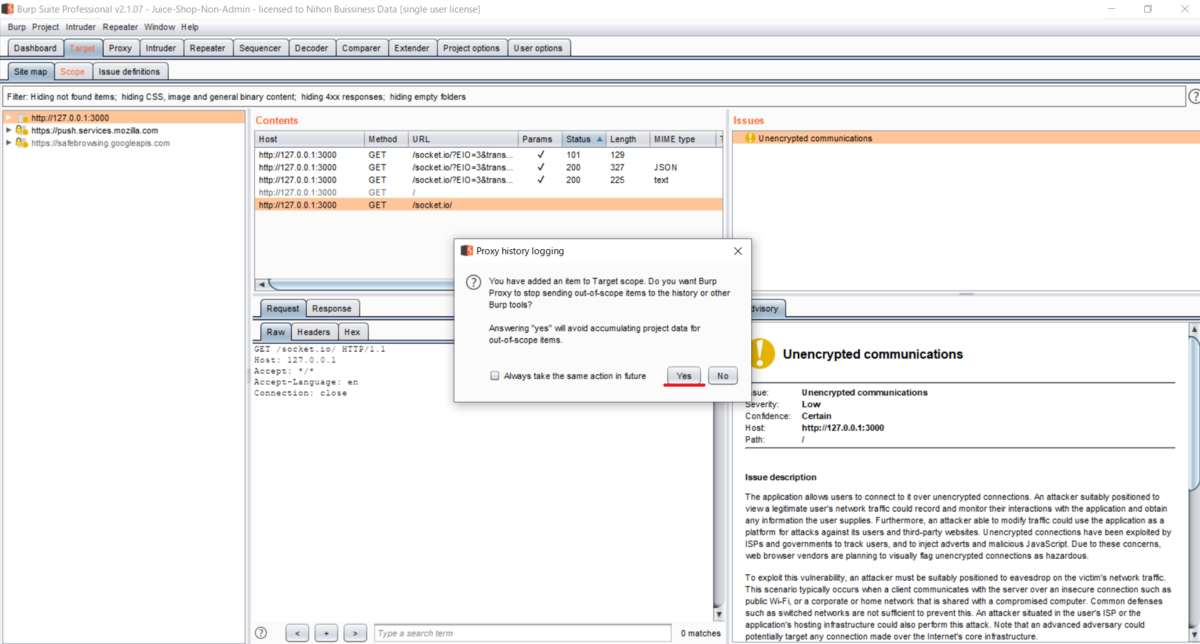Sort contents by Method column
The width and height of the screenshot is (1200, 644).
pos(385,139)
